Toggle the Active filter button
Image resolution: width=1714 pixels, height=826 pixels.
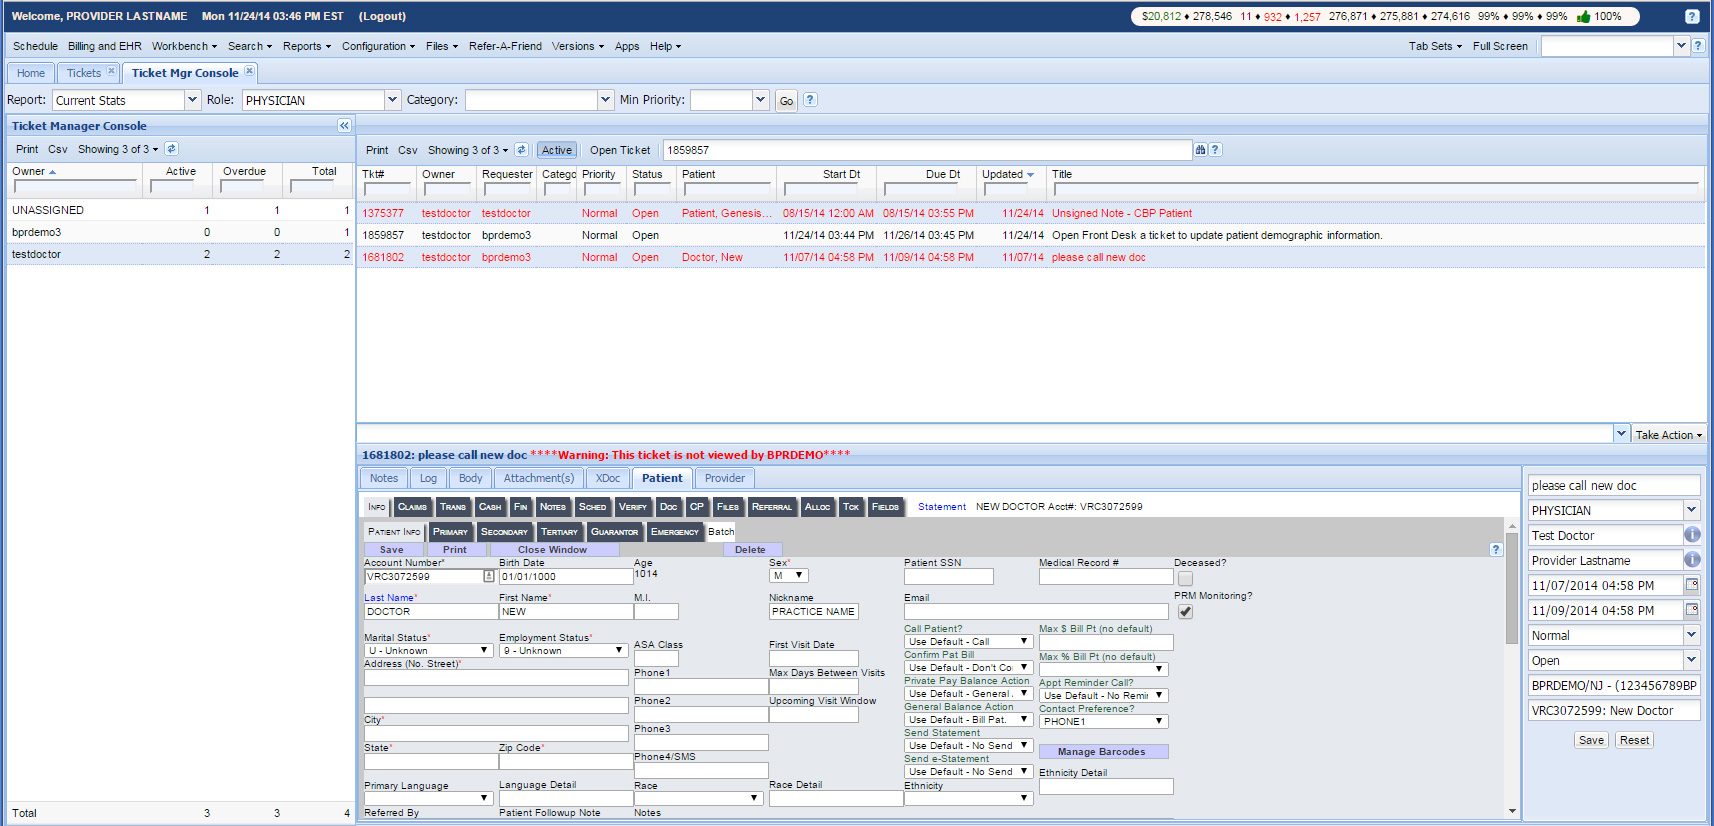click(557, 150)
